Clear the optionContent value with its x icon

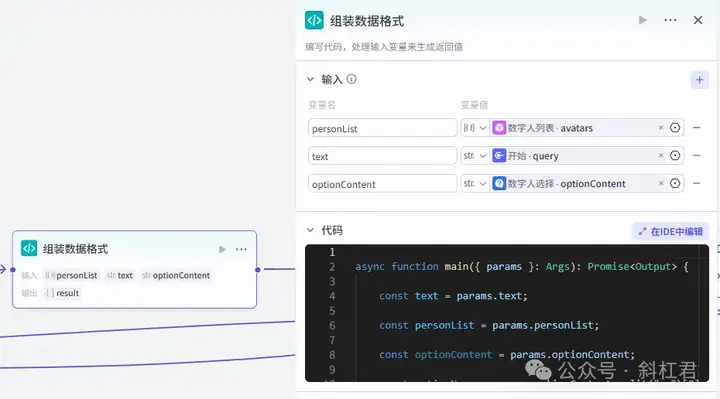(x=661, y=183)
